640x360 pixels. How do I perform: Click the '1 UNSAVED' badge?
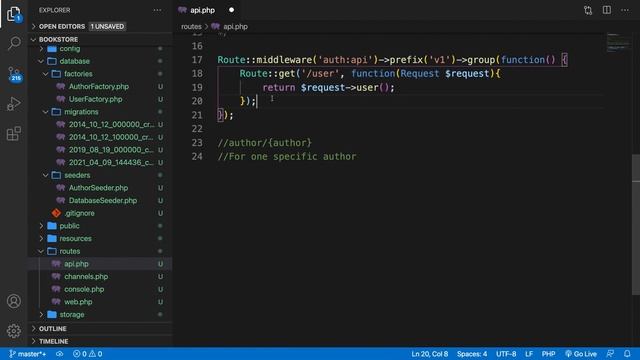click(x=107, y=27)
